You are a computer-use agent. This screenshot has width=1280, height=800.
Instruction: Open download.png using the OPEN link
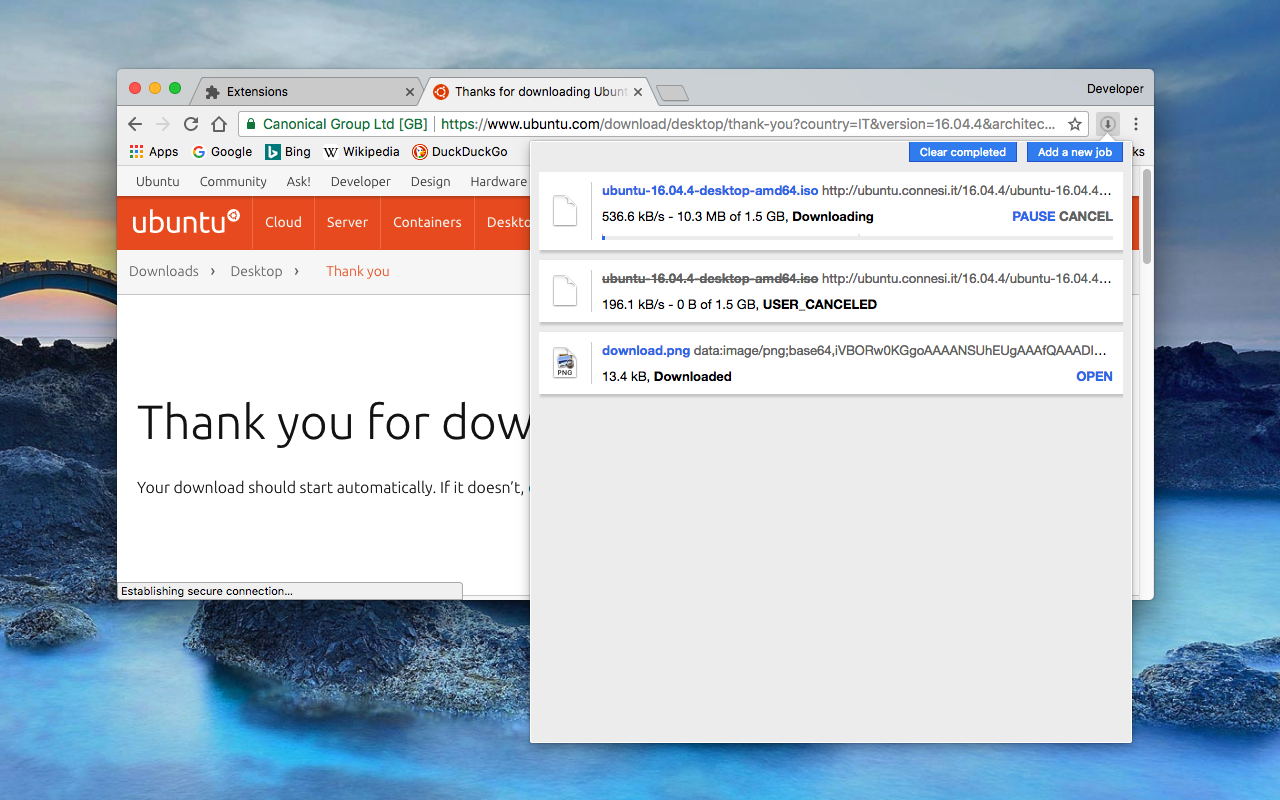point(1094,376)
